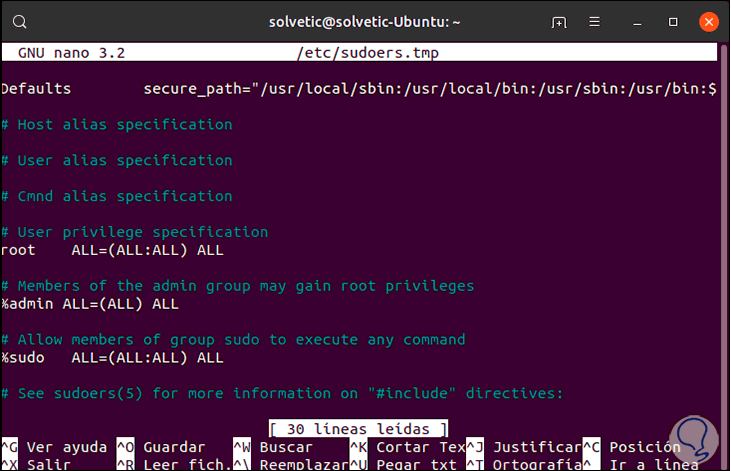Viewport: 731px width, 471px height.
Task: Open a new terminal tab
Action: [x=559, y=21]
